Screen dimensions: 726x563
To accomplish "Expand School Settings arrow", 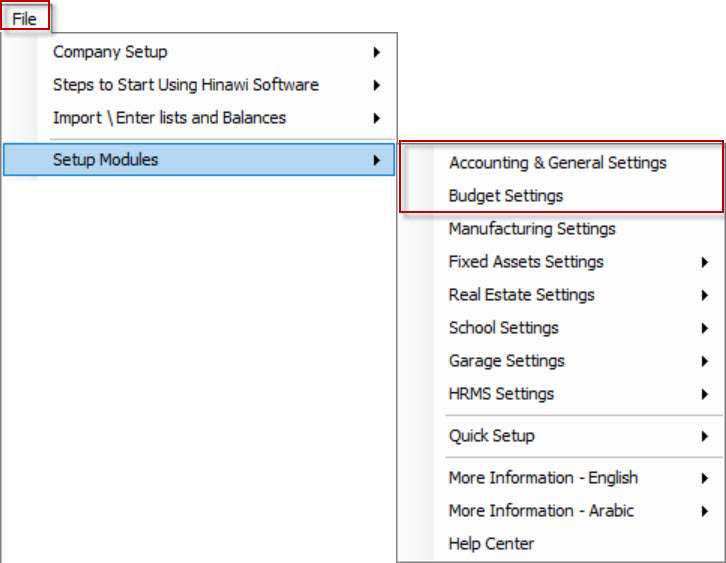I will [705, 328].
